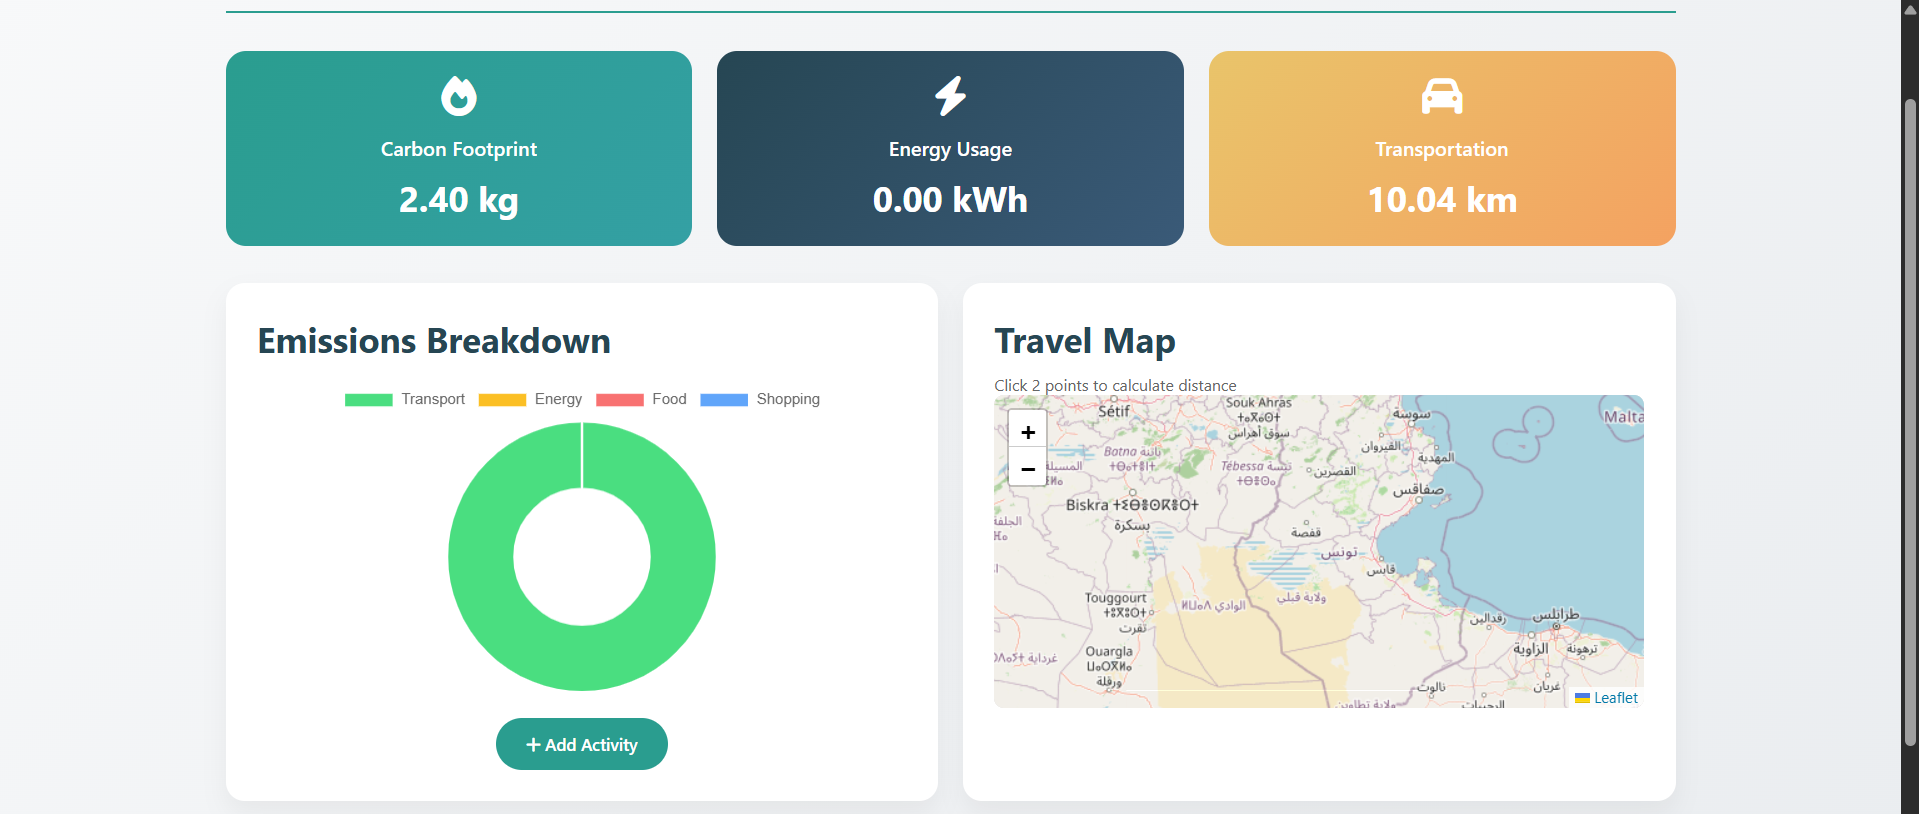The height and width of the screenshot is (814, 1919).
Task: Click Ouargla on the map
Action: [x=1109, y=651]
